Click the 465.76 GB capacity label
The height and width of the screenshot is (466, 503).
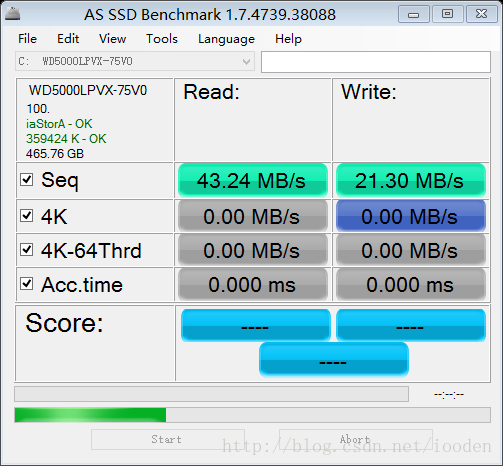pyautogui.click(x=55, y=154)
